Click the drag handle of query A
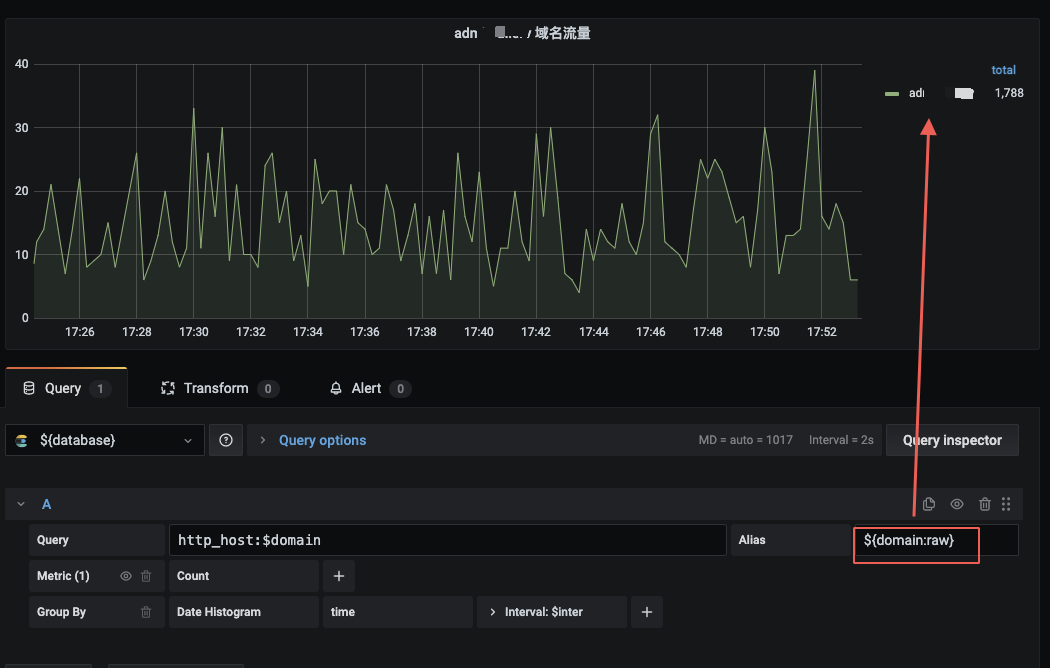This screenshot has width=1050, height=668. (x=1006, y=504)
